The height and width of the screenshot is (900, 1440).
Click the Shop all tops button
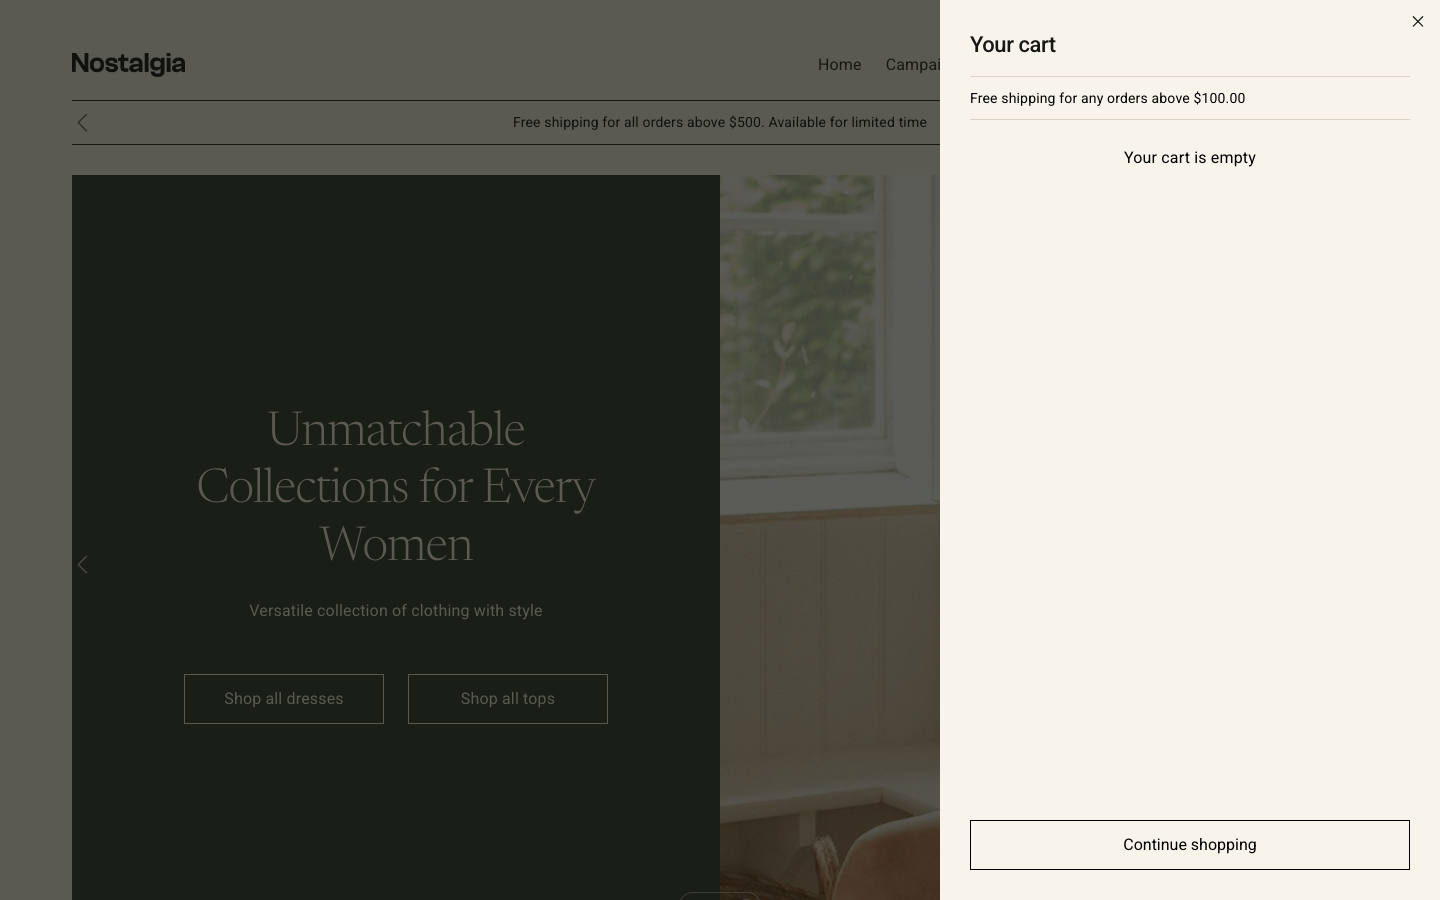click(x=508, y=699)
